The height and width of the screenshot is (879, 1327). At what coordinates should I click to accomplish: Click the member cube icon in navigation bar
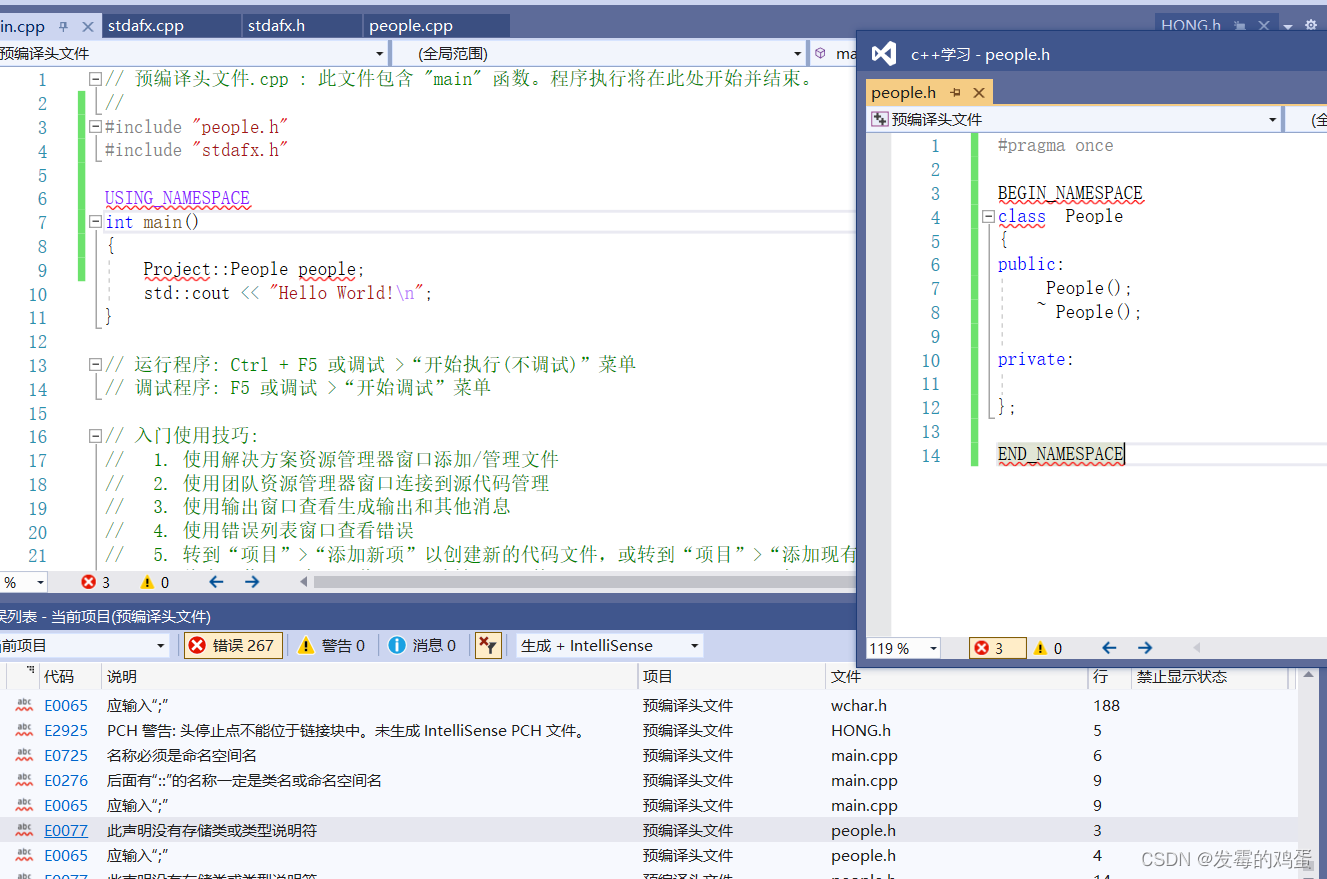coord(820,54)
